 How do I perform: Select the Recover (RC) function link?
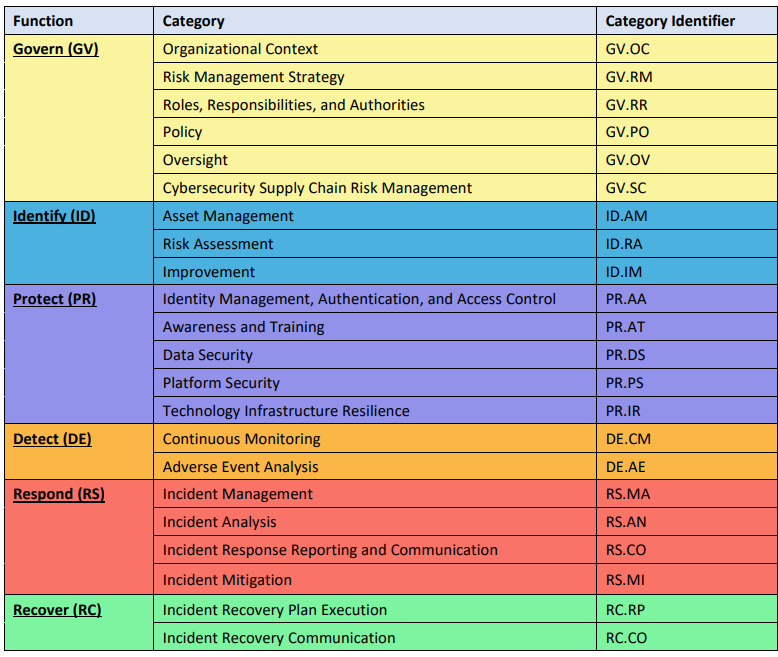pyautogui.click(x=57, y=610)
